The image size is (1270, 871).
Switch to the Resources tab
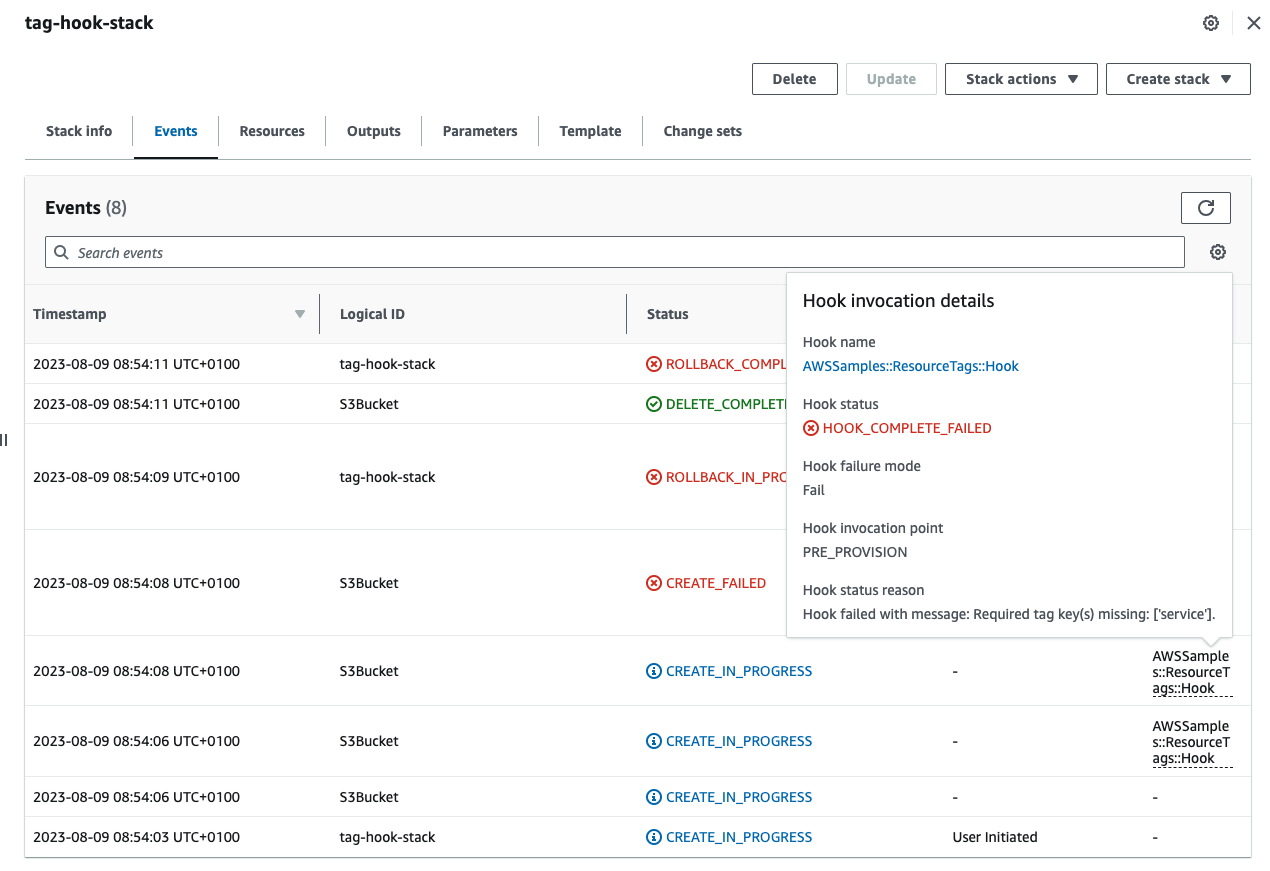coord(272,131)
